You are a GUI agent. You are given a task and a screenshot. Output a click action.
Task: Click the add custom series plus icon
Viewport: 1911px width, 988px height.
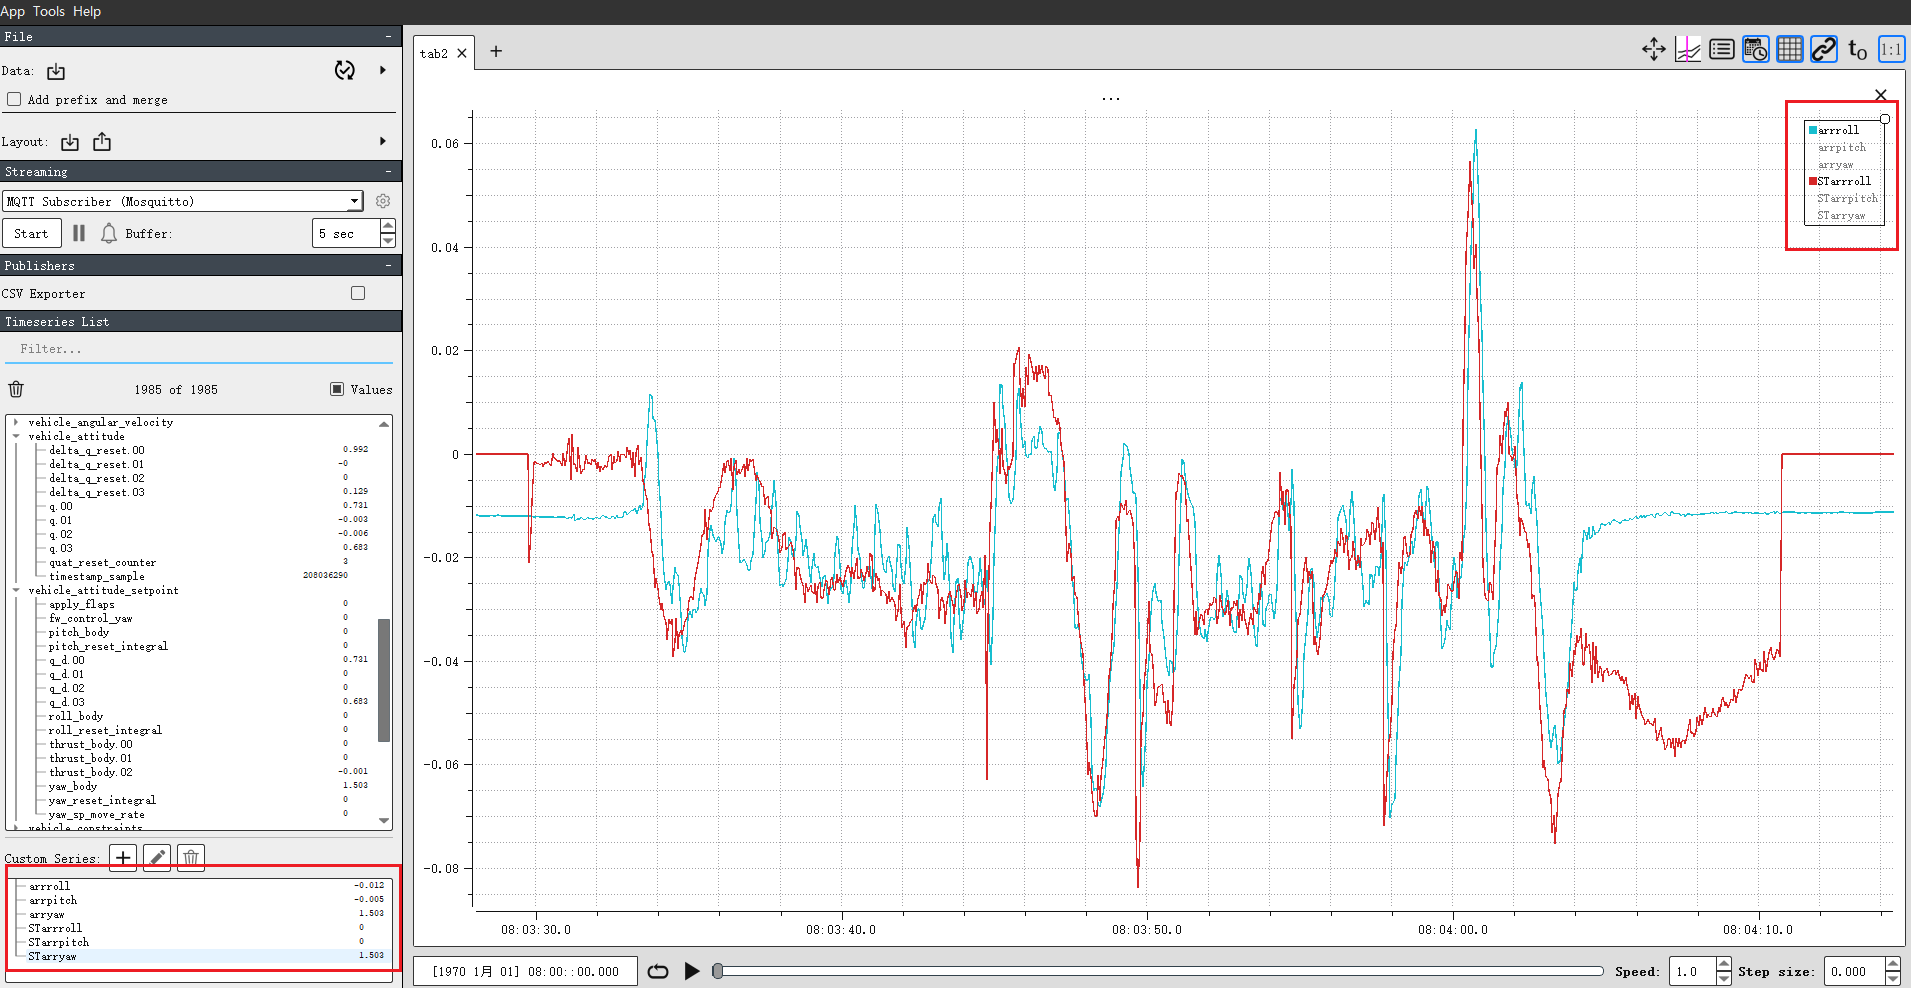[x=123, y=858]
